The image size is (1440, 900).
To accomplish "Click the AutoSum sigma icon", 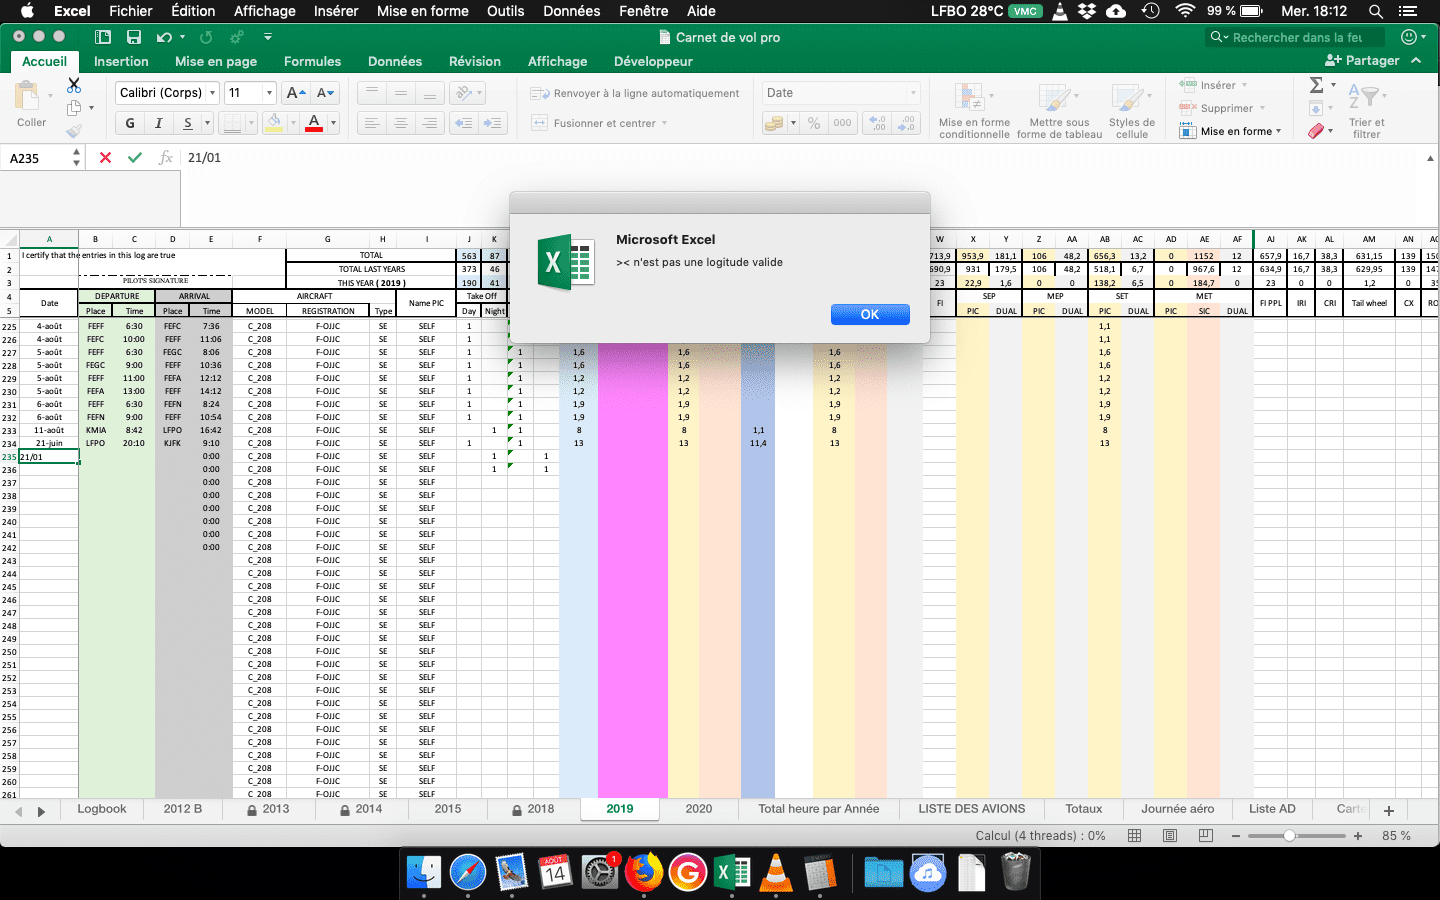I will pos(1317,85).
